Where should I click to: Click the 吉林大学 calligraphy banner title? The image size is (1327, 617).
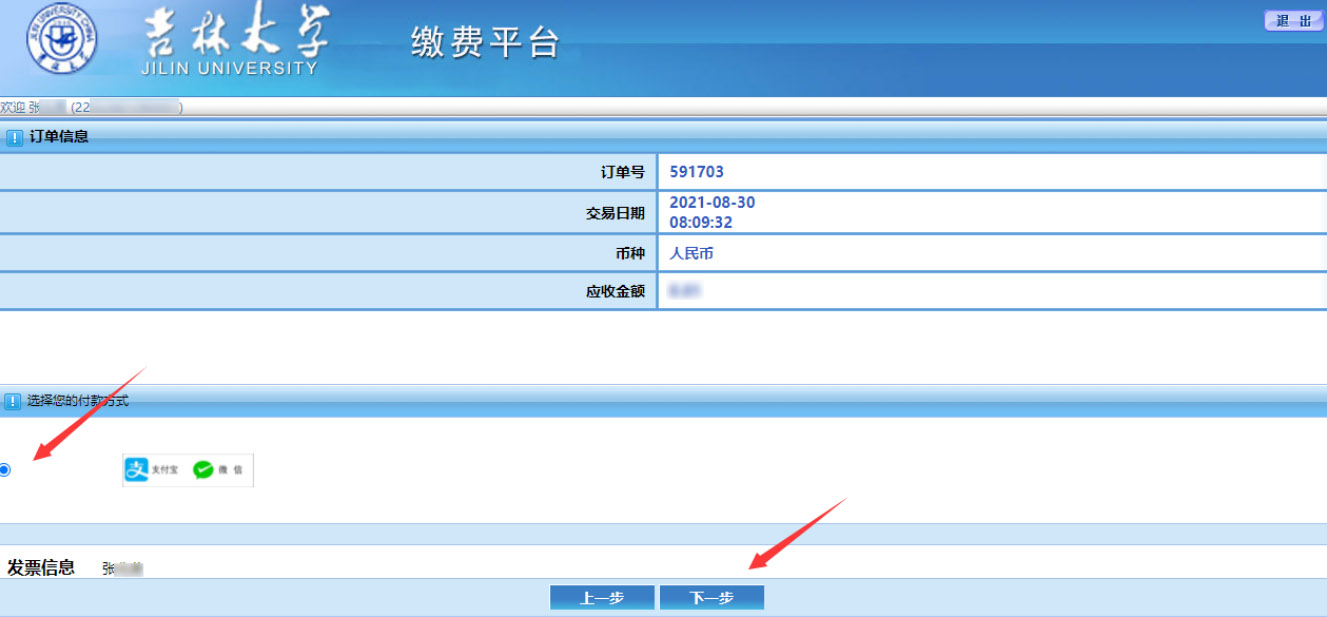coord(237,36)
